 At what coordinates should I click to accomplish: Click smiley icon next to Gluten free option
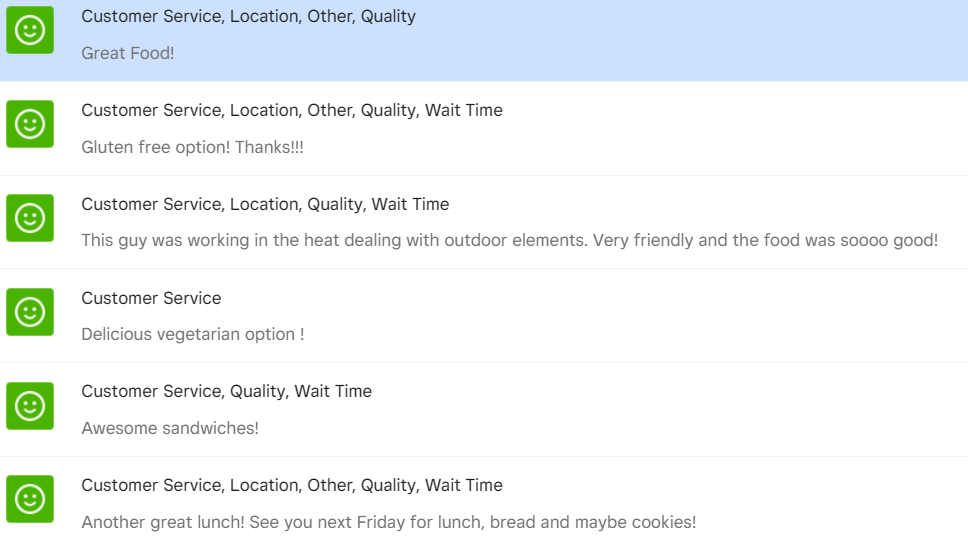coord(30,124)
